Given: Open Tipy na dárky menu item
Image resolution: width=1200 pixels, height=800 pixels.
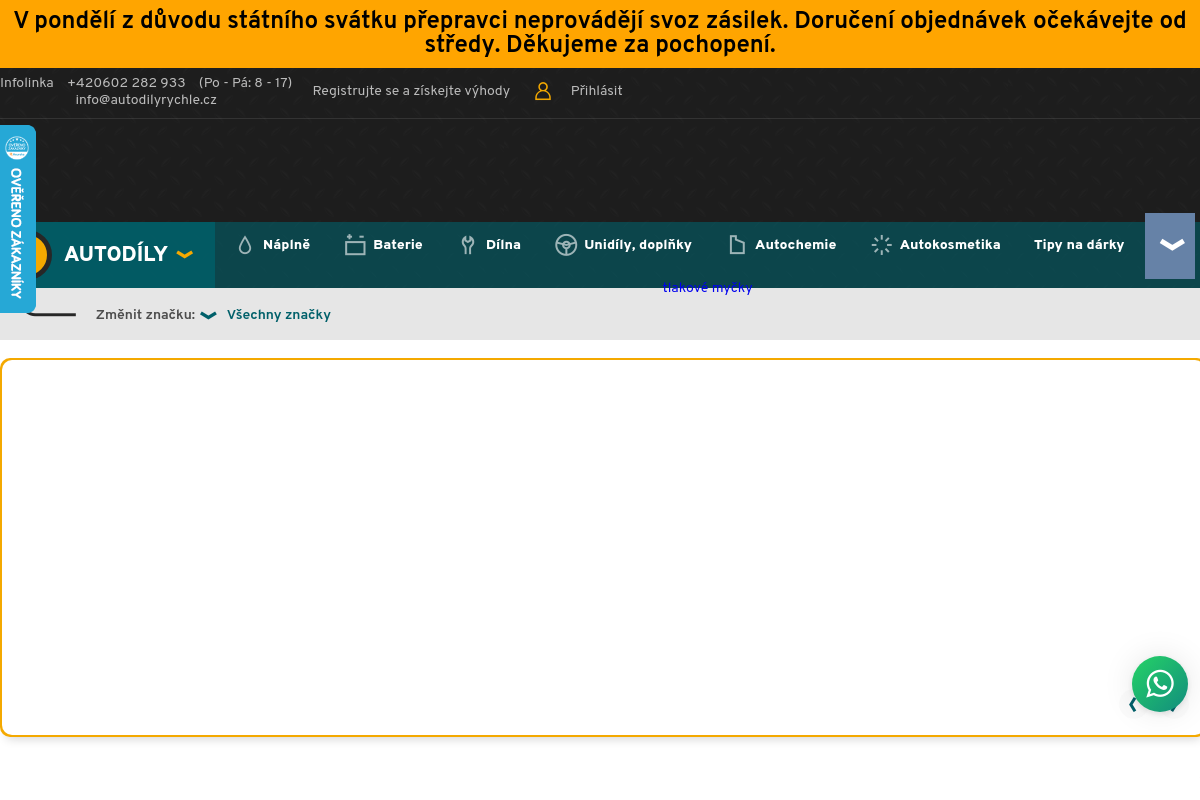Looking at the screenshot, I should point(1079,245).
